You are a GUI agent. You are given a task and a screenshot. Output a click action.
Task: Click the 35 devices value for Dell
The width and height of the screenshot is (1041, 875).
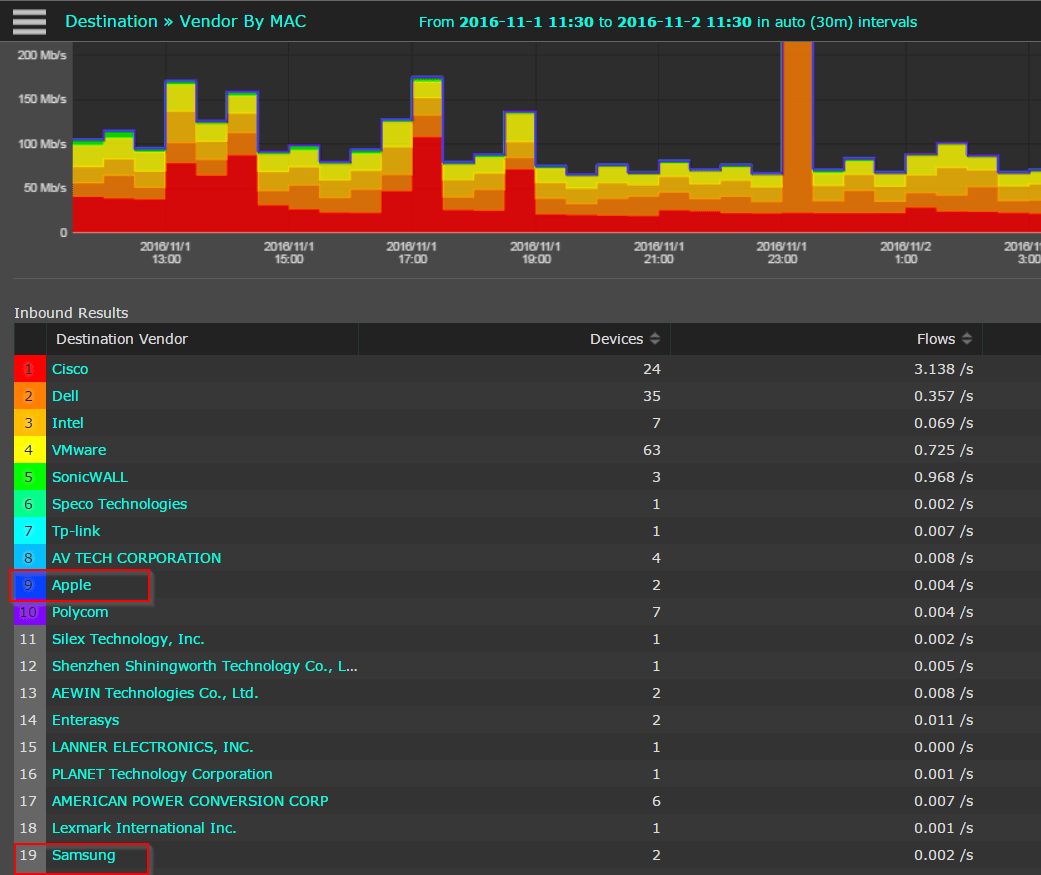click(651, 396)
